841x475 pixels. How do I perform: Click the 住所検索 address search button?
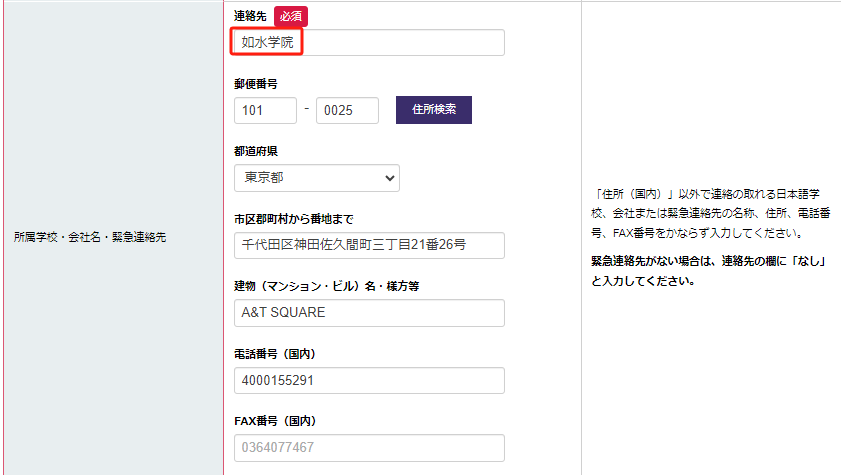(434, 110)
